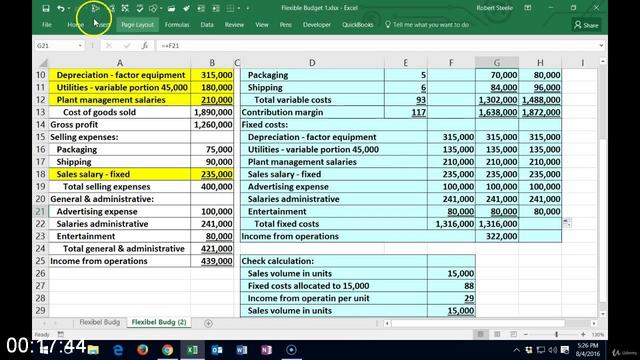
Task: Click the zoom in plus button
Action: 583,334
